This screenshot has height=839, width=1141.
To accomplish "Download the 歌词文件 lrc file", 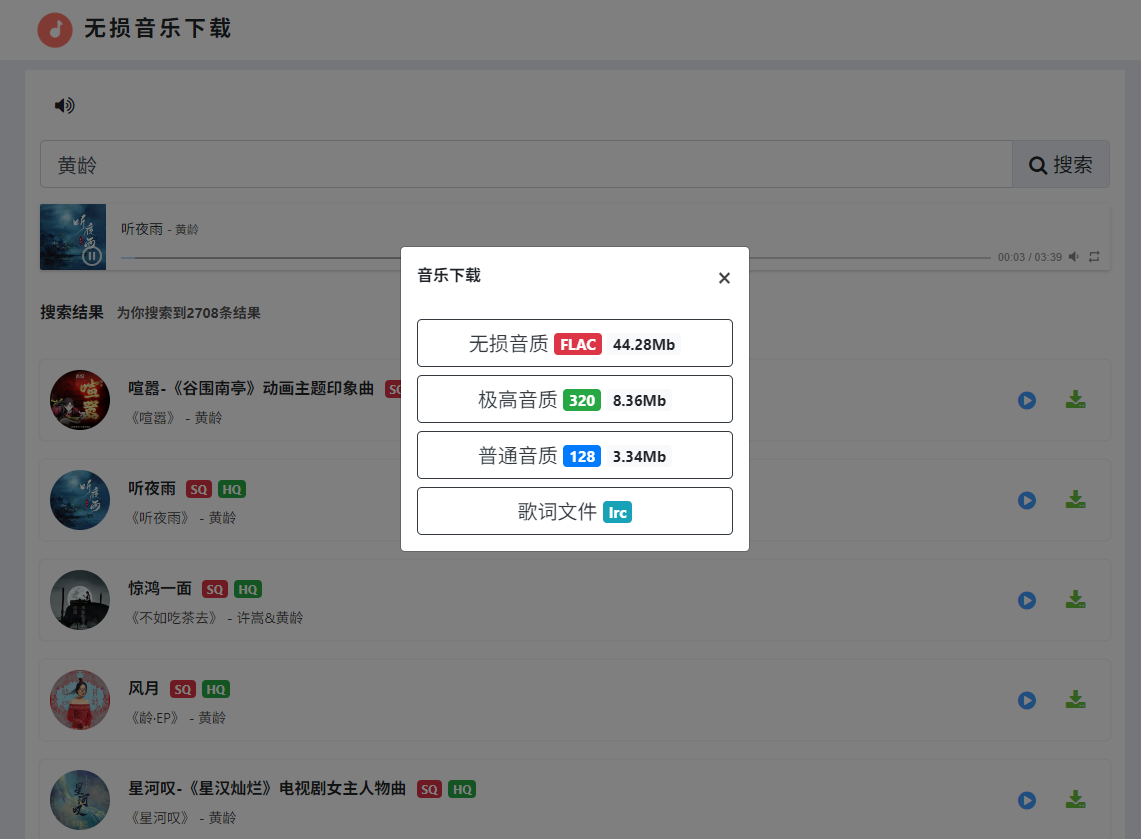I will 574,512.
